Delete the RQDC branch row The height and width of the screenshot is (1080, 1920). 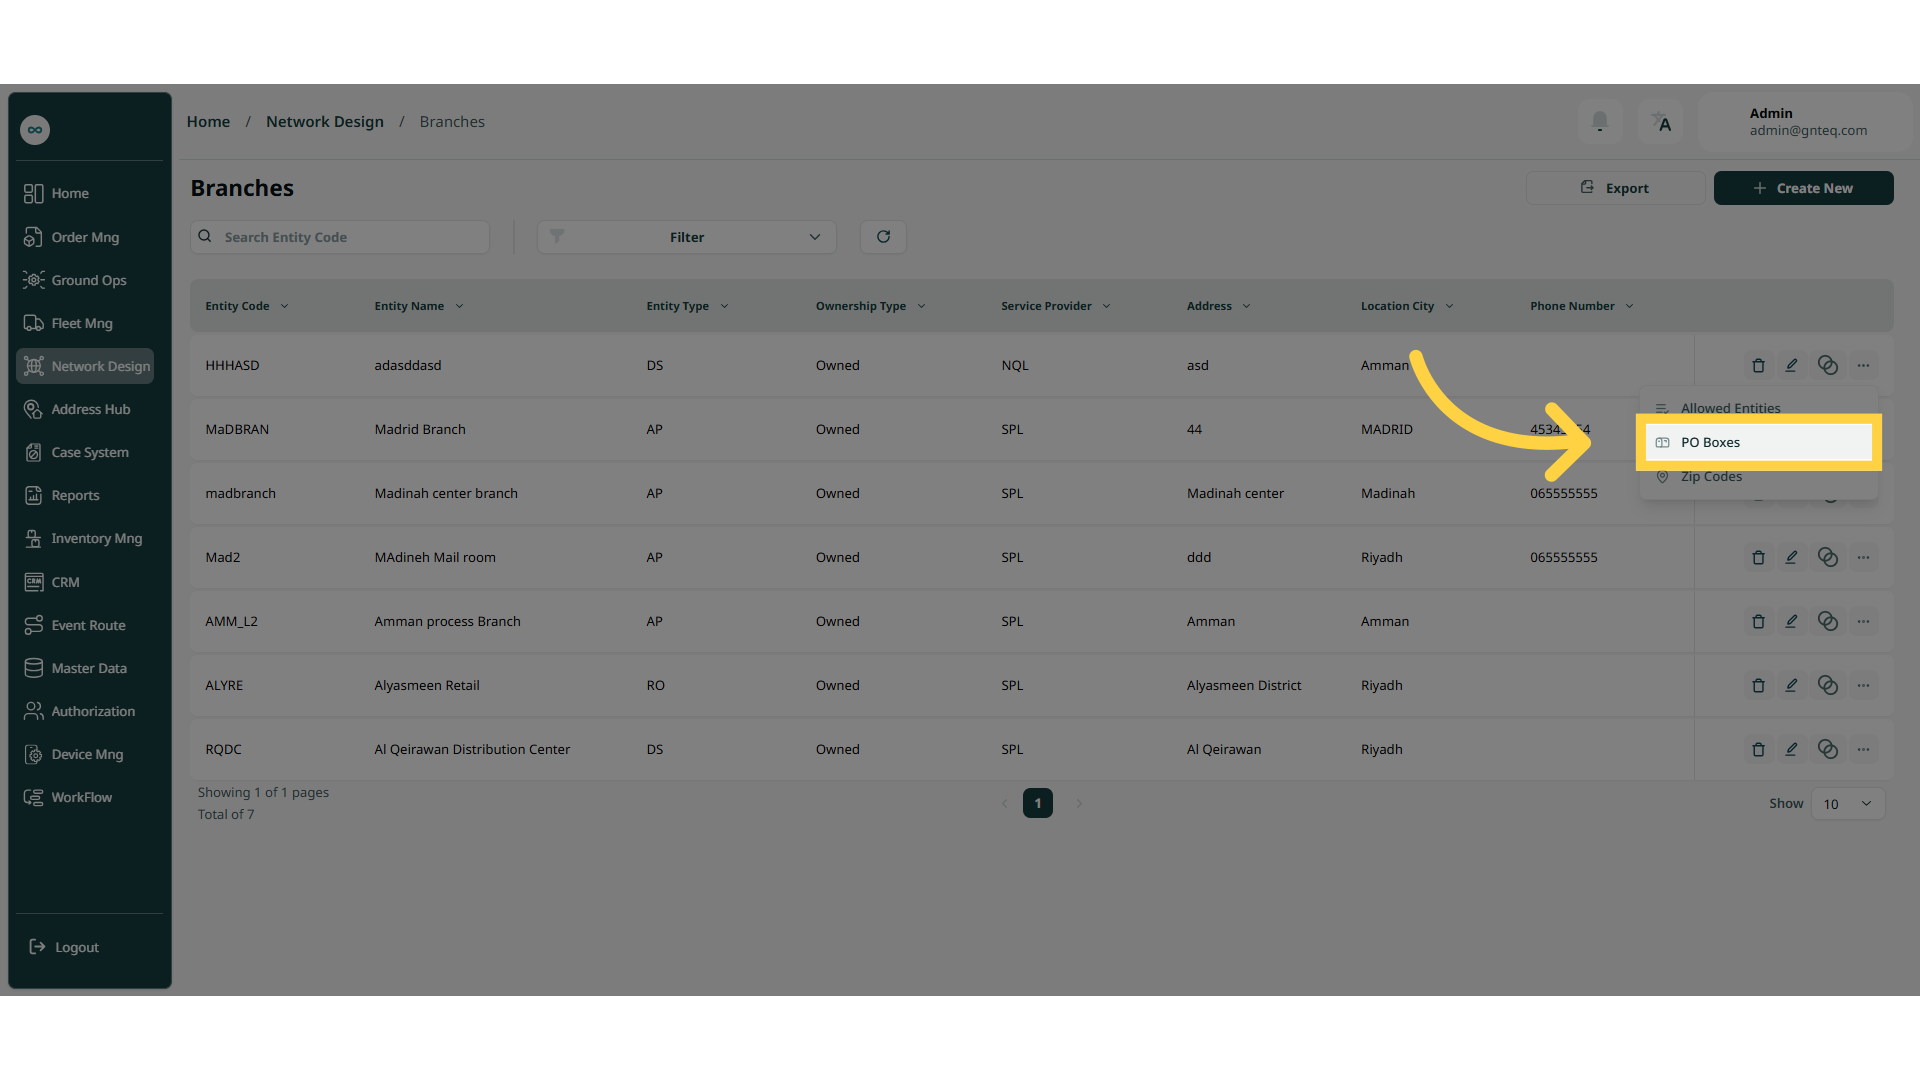coord(1758,750)
